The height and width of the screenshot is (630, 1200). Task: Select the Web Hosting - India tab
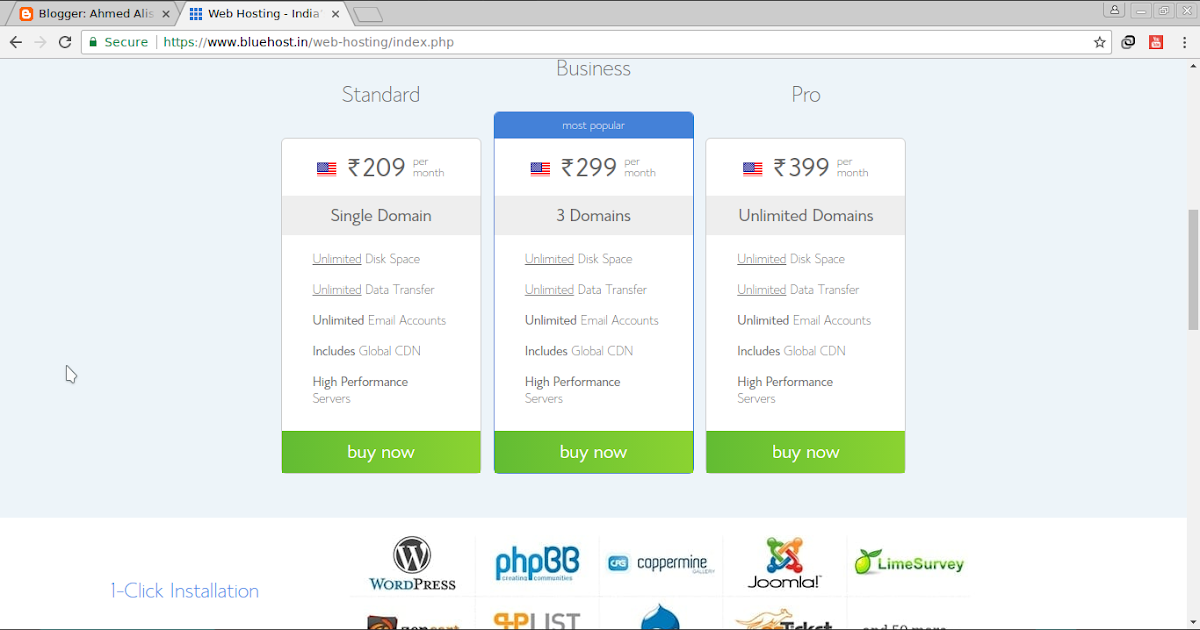pos(262,14)
